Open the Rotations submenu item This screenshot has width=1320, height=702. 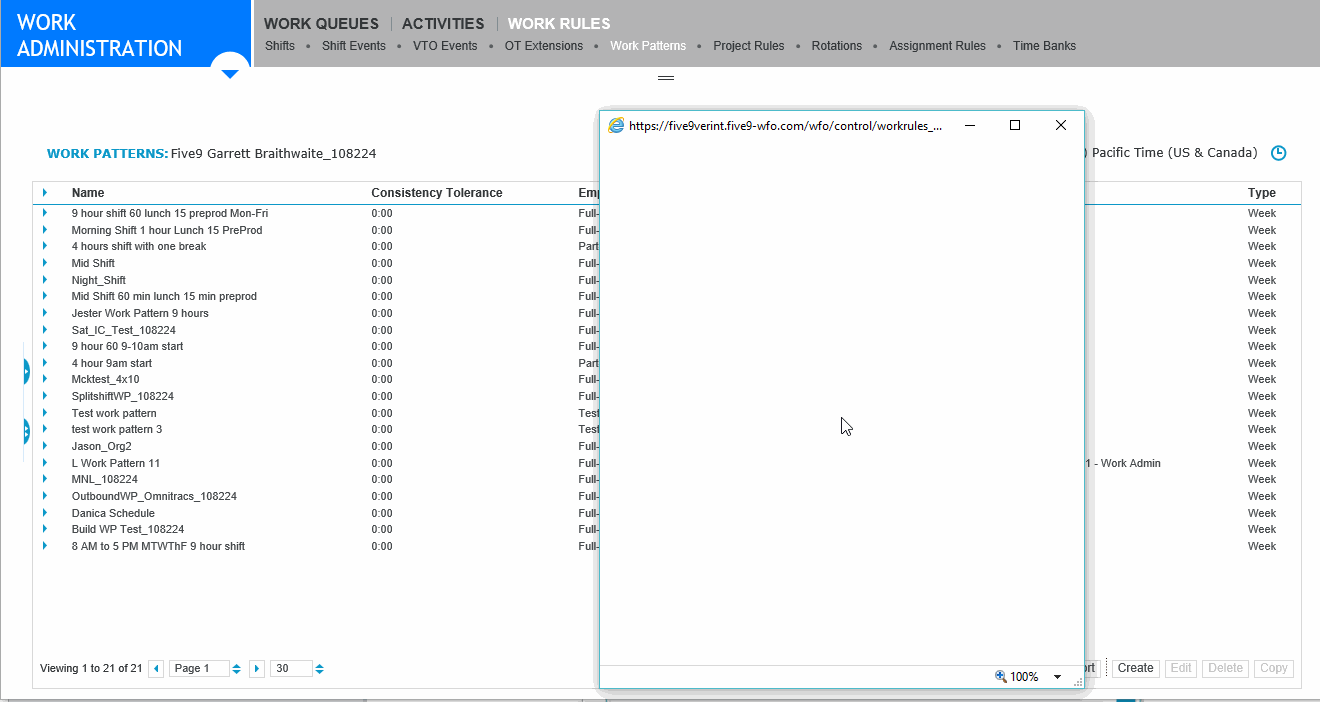[x=837, y=46]
